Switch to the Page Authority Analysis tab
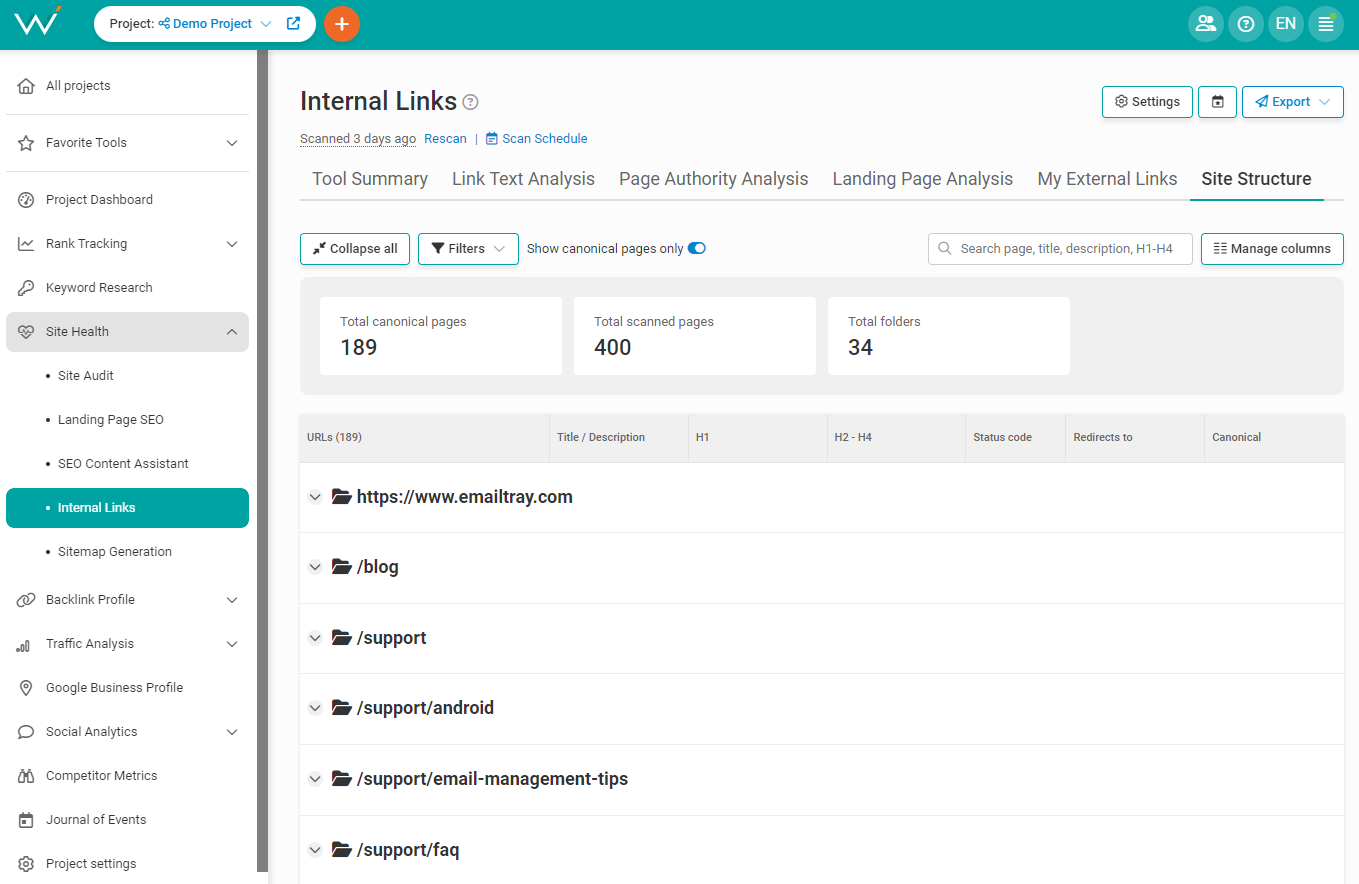 (714, 179)
